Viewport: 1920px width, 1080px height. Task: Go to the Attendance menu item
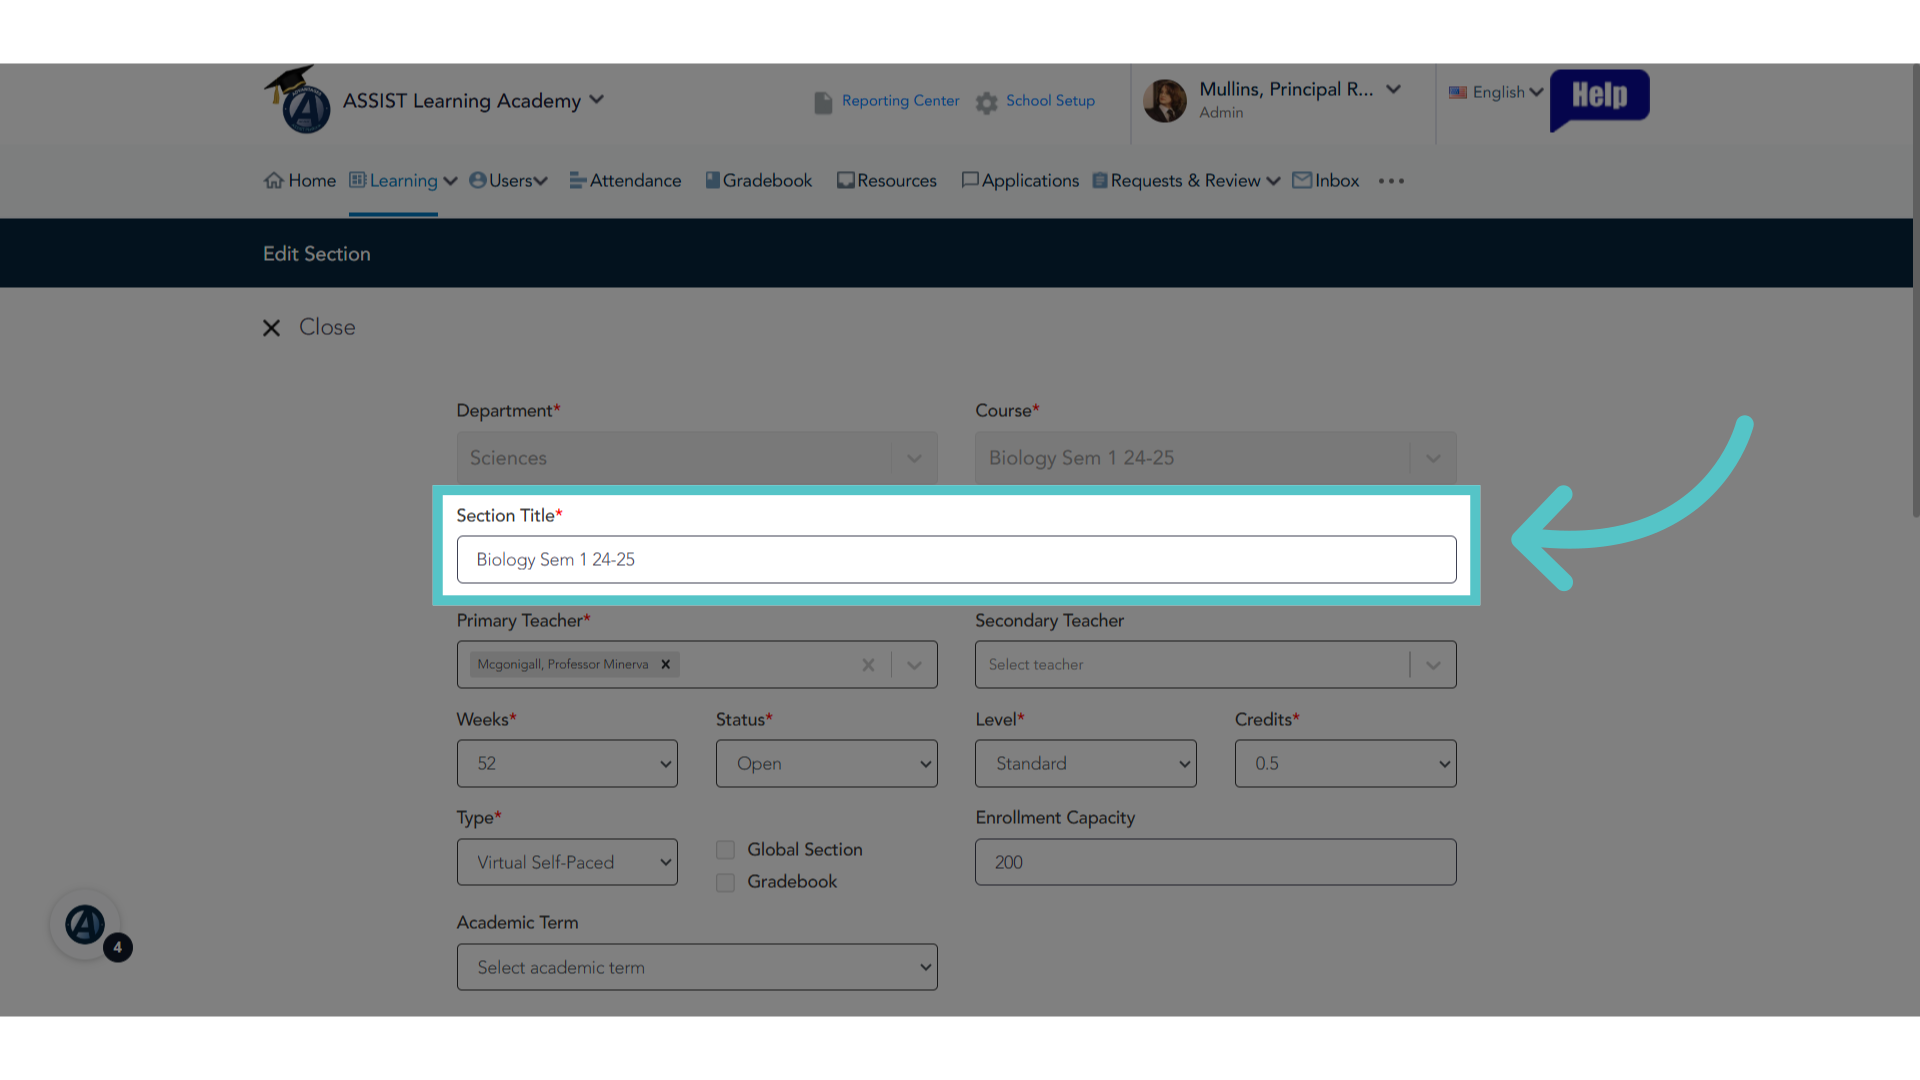coord(625,181)
